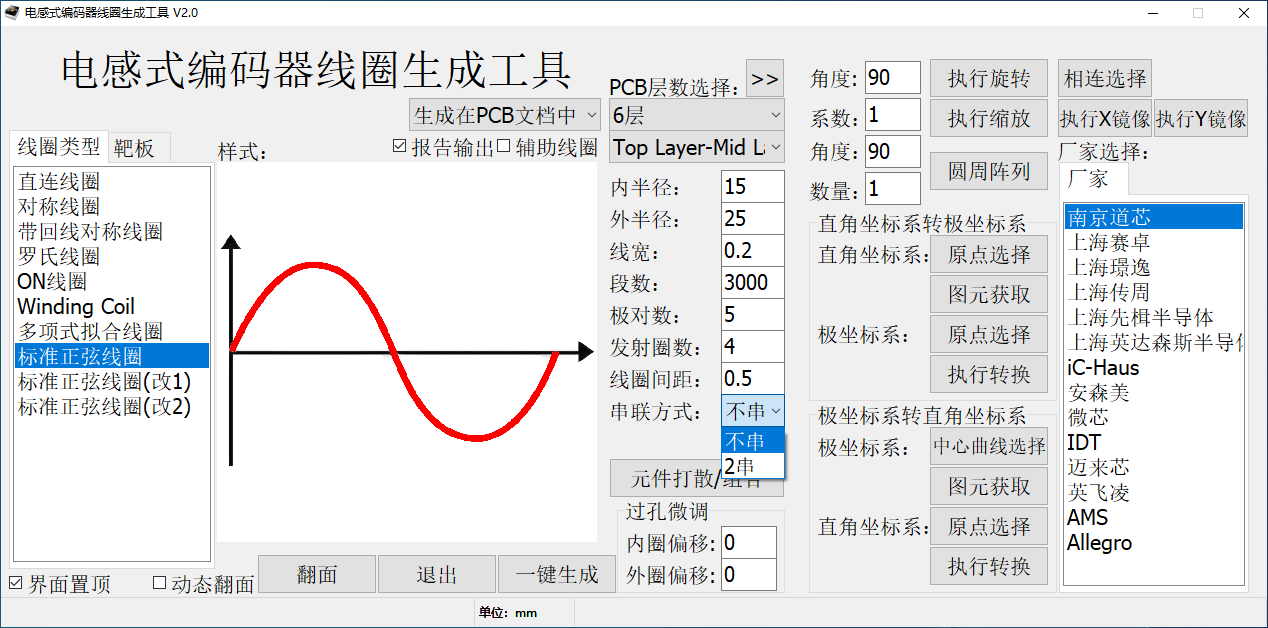Click the 执行X镜像 button

pyautogui.click(x=1105, y=118)
